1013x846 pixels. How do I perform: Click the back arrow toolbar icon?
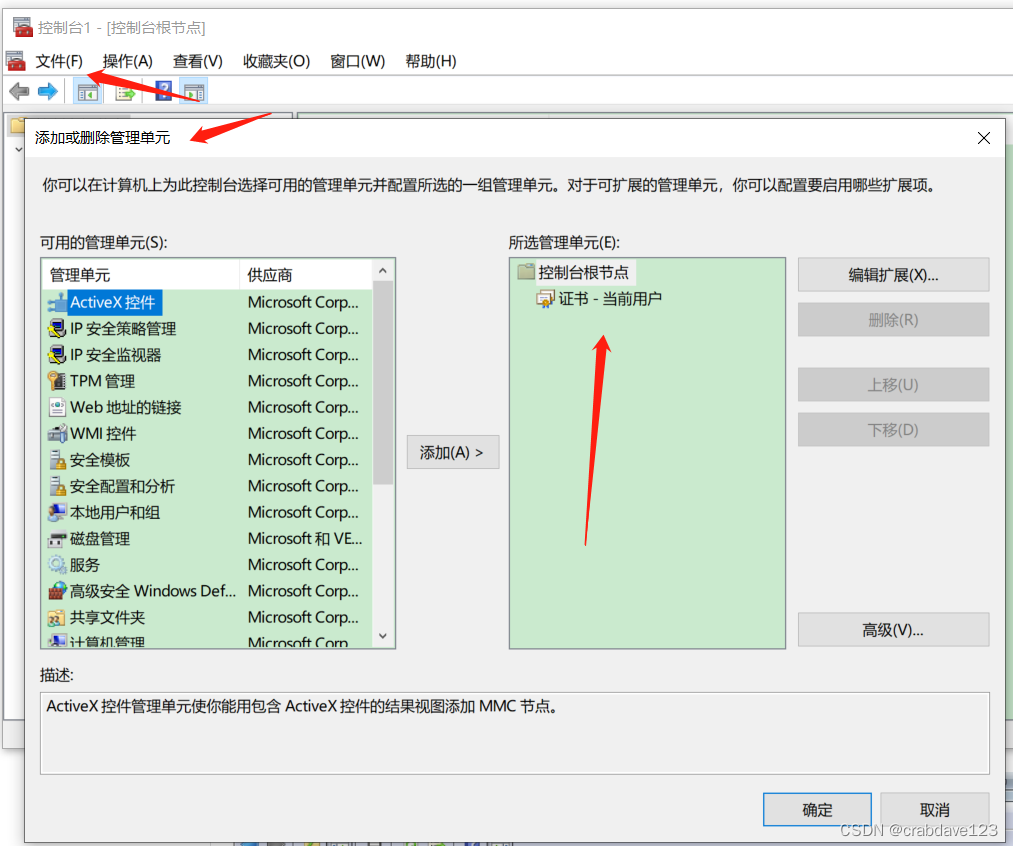point(19,92)
